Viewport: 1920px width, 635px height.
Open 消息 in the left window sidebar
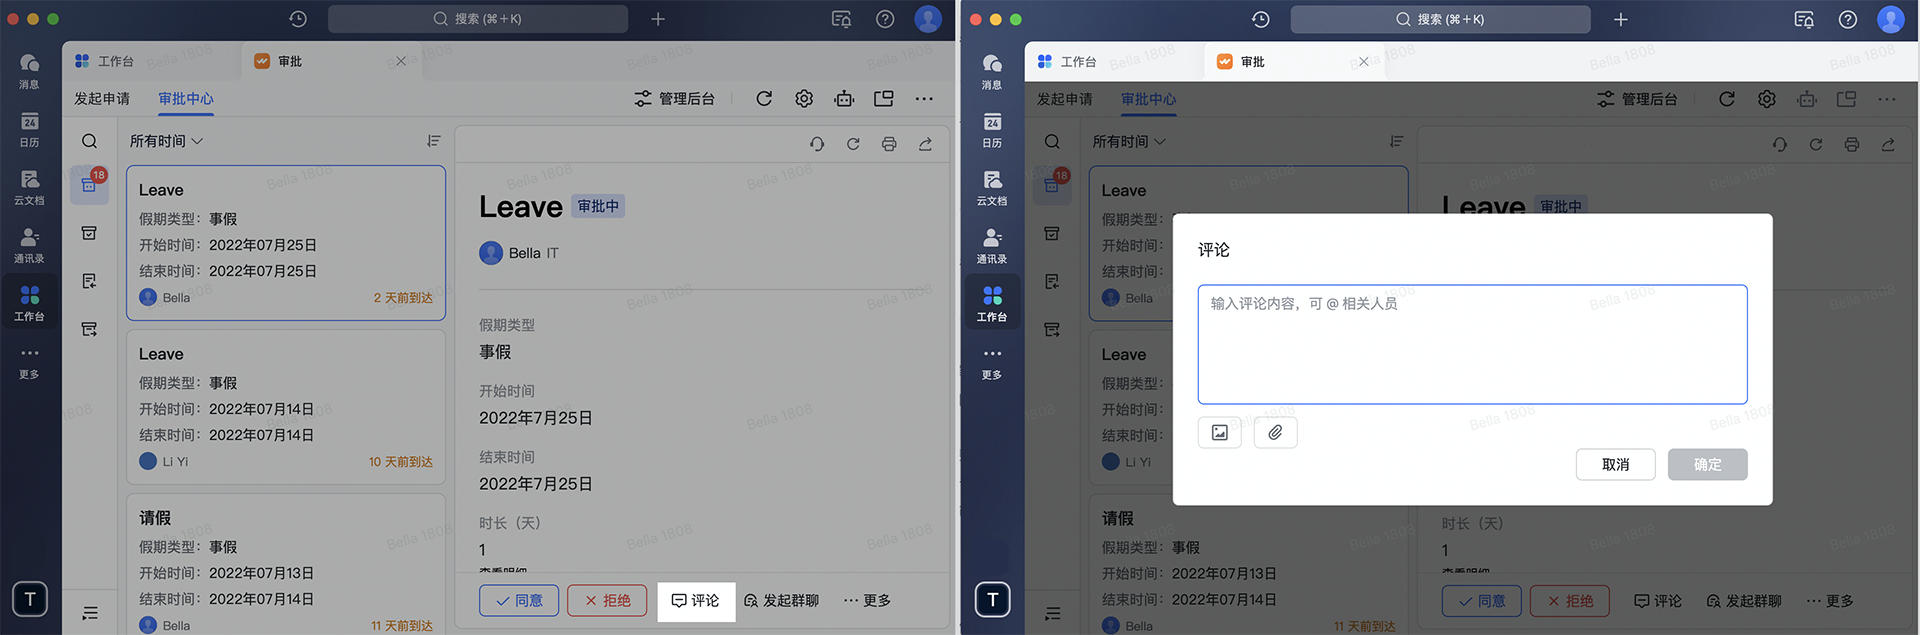(29, 70)
